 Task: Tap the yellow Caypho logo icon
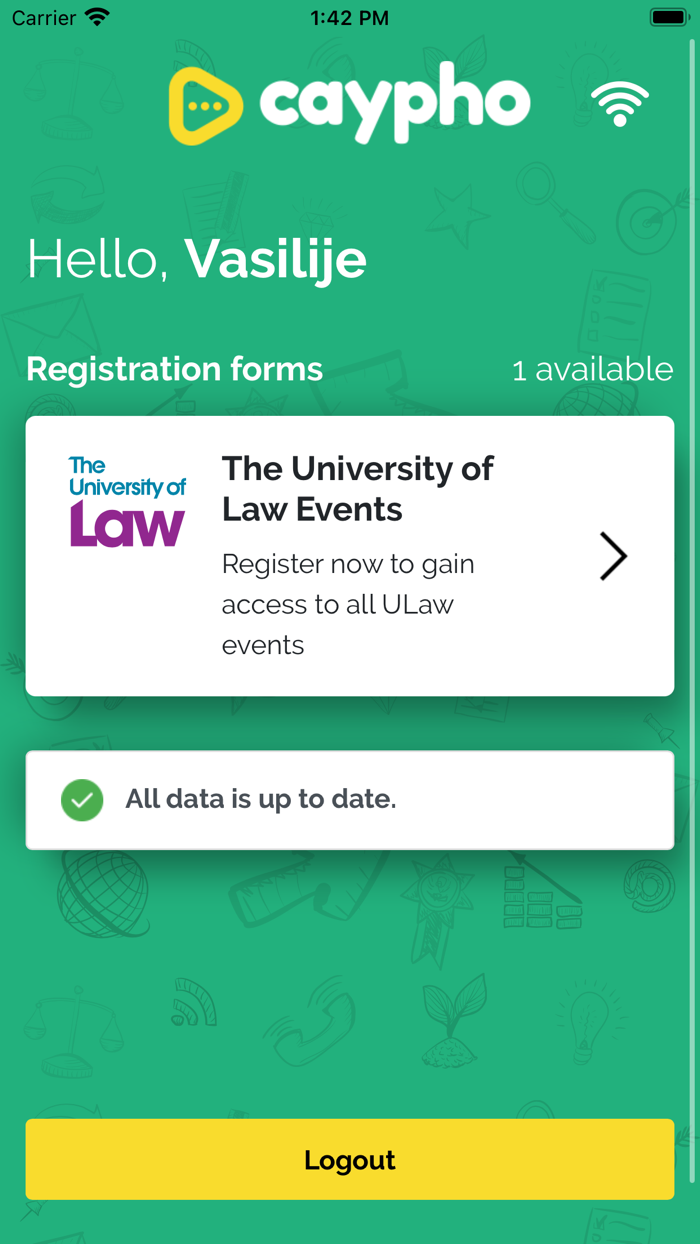206,105
